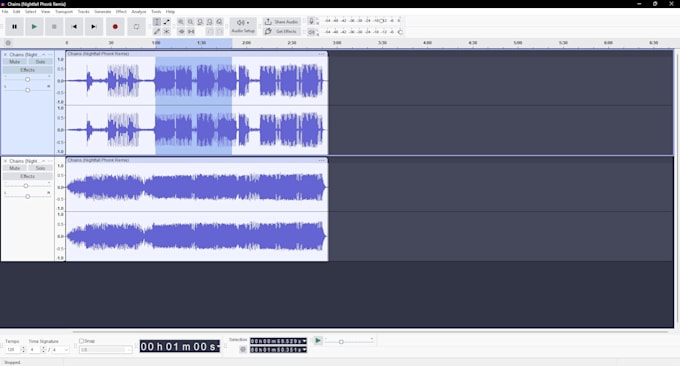Mute the second Chains track
Image resolution: width=680 pixels, height=366 pixels.
click(x=15, y=168)
